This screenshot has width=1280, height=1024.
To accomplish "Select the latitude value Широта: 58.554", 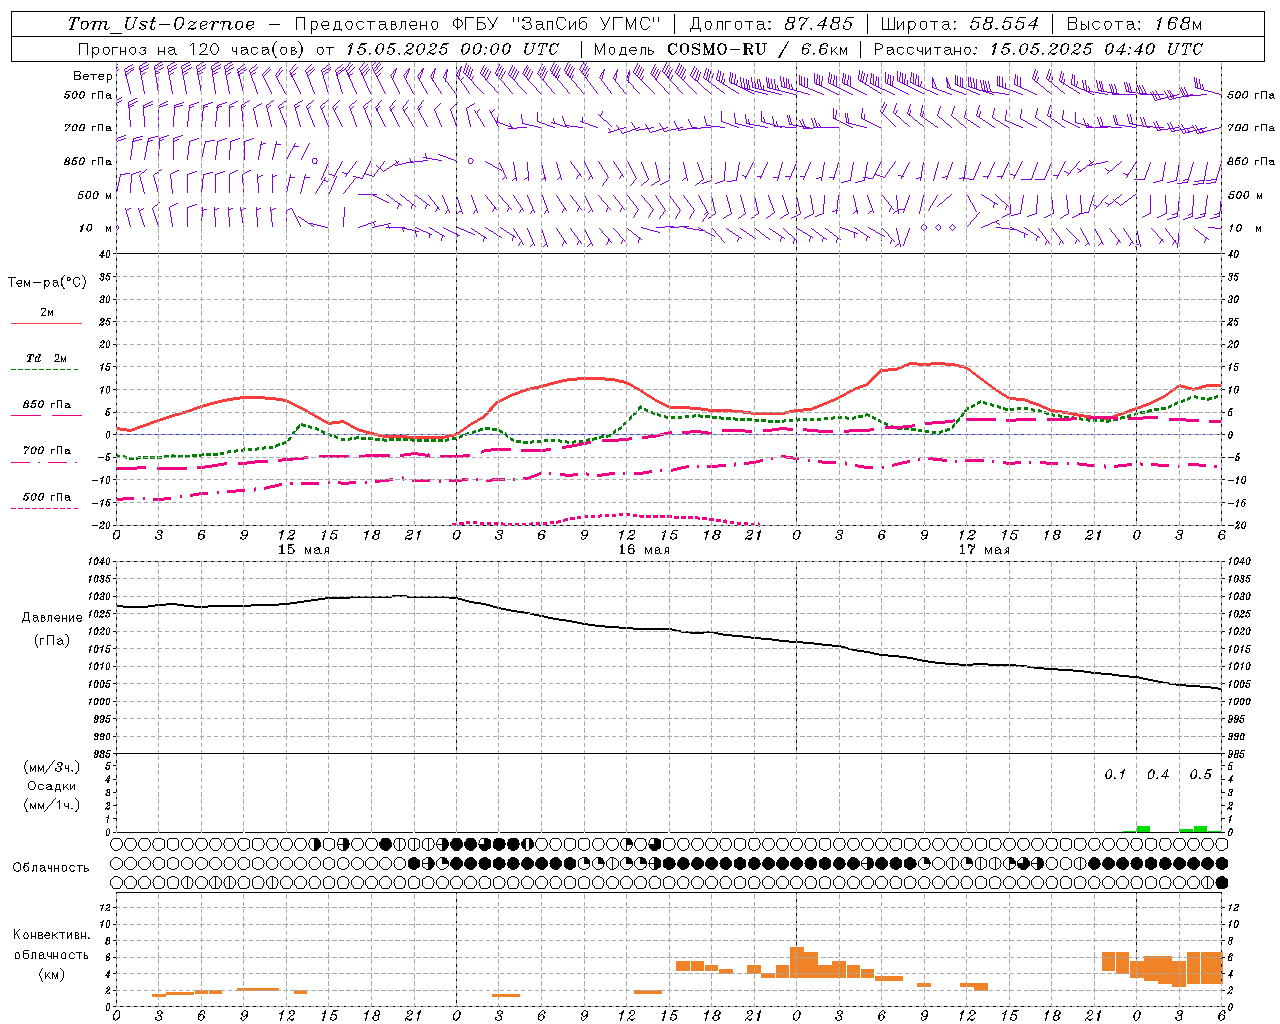I will pos(960,24).
